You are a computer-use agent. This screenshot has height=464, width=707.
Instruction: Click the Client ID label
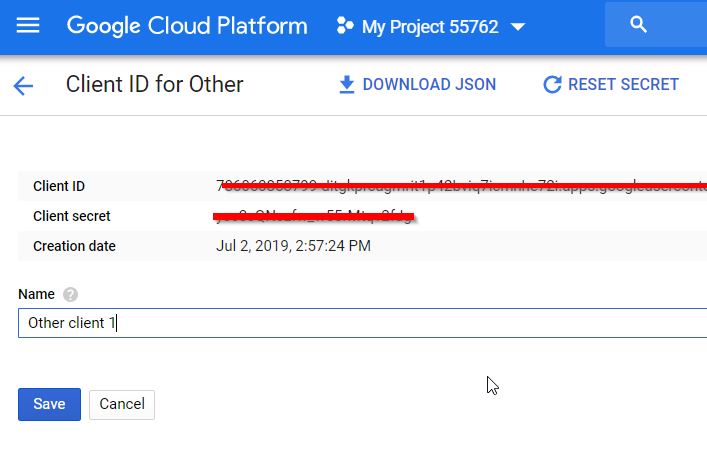tap(59, 186)
